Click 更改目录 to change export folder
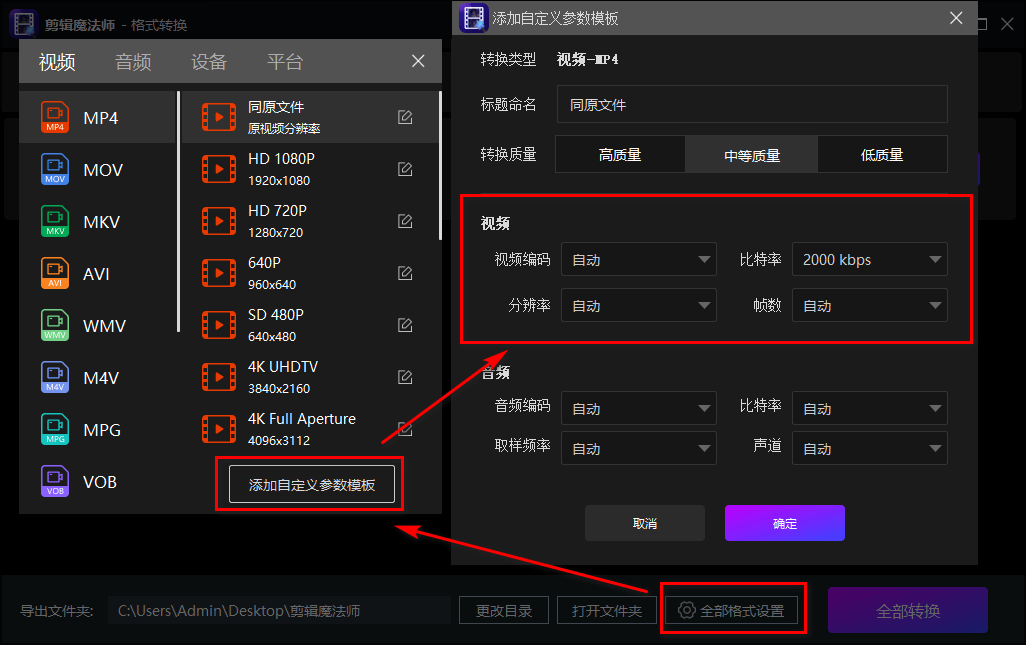This screenshot has width=1026, height=645. pyautogui.click(x=503, y=610)
